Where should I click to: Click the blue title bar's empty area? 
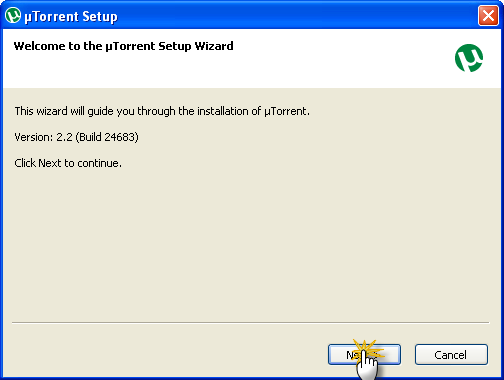297,15
